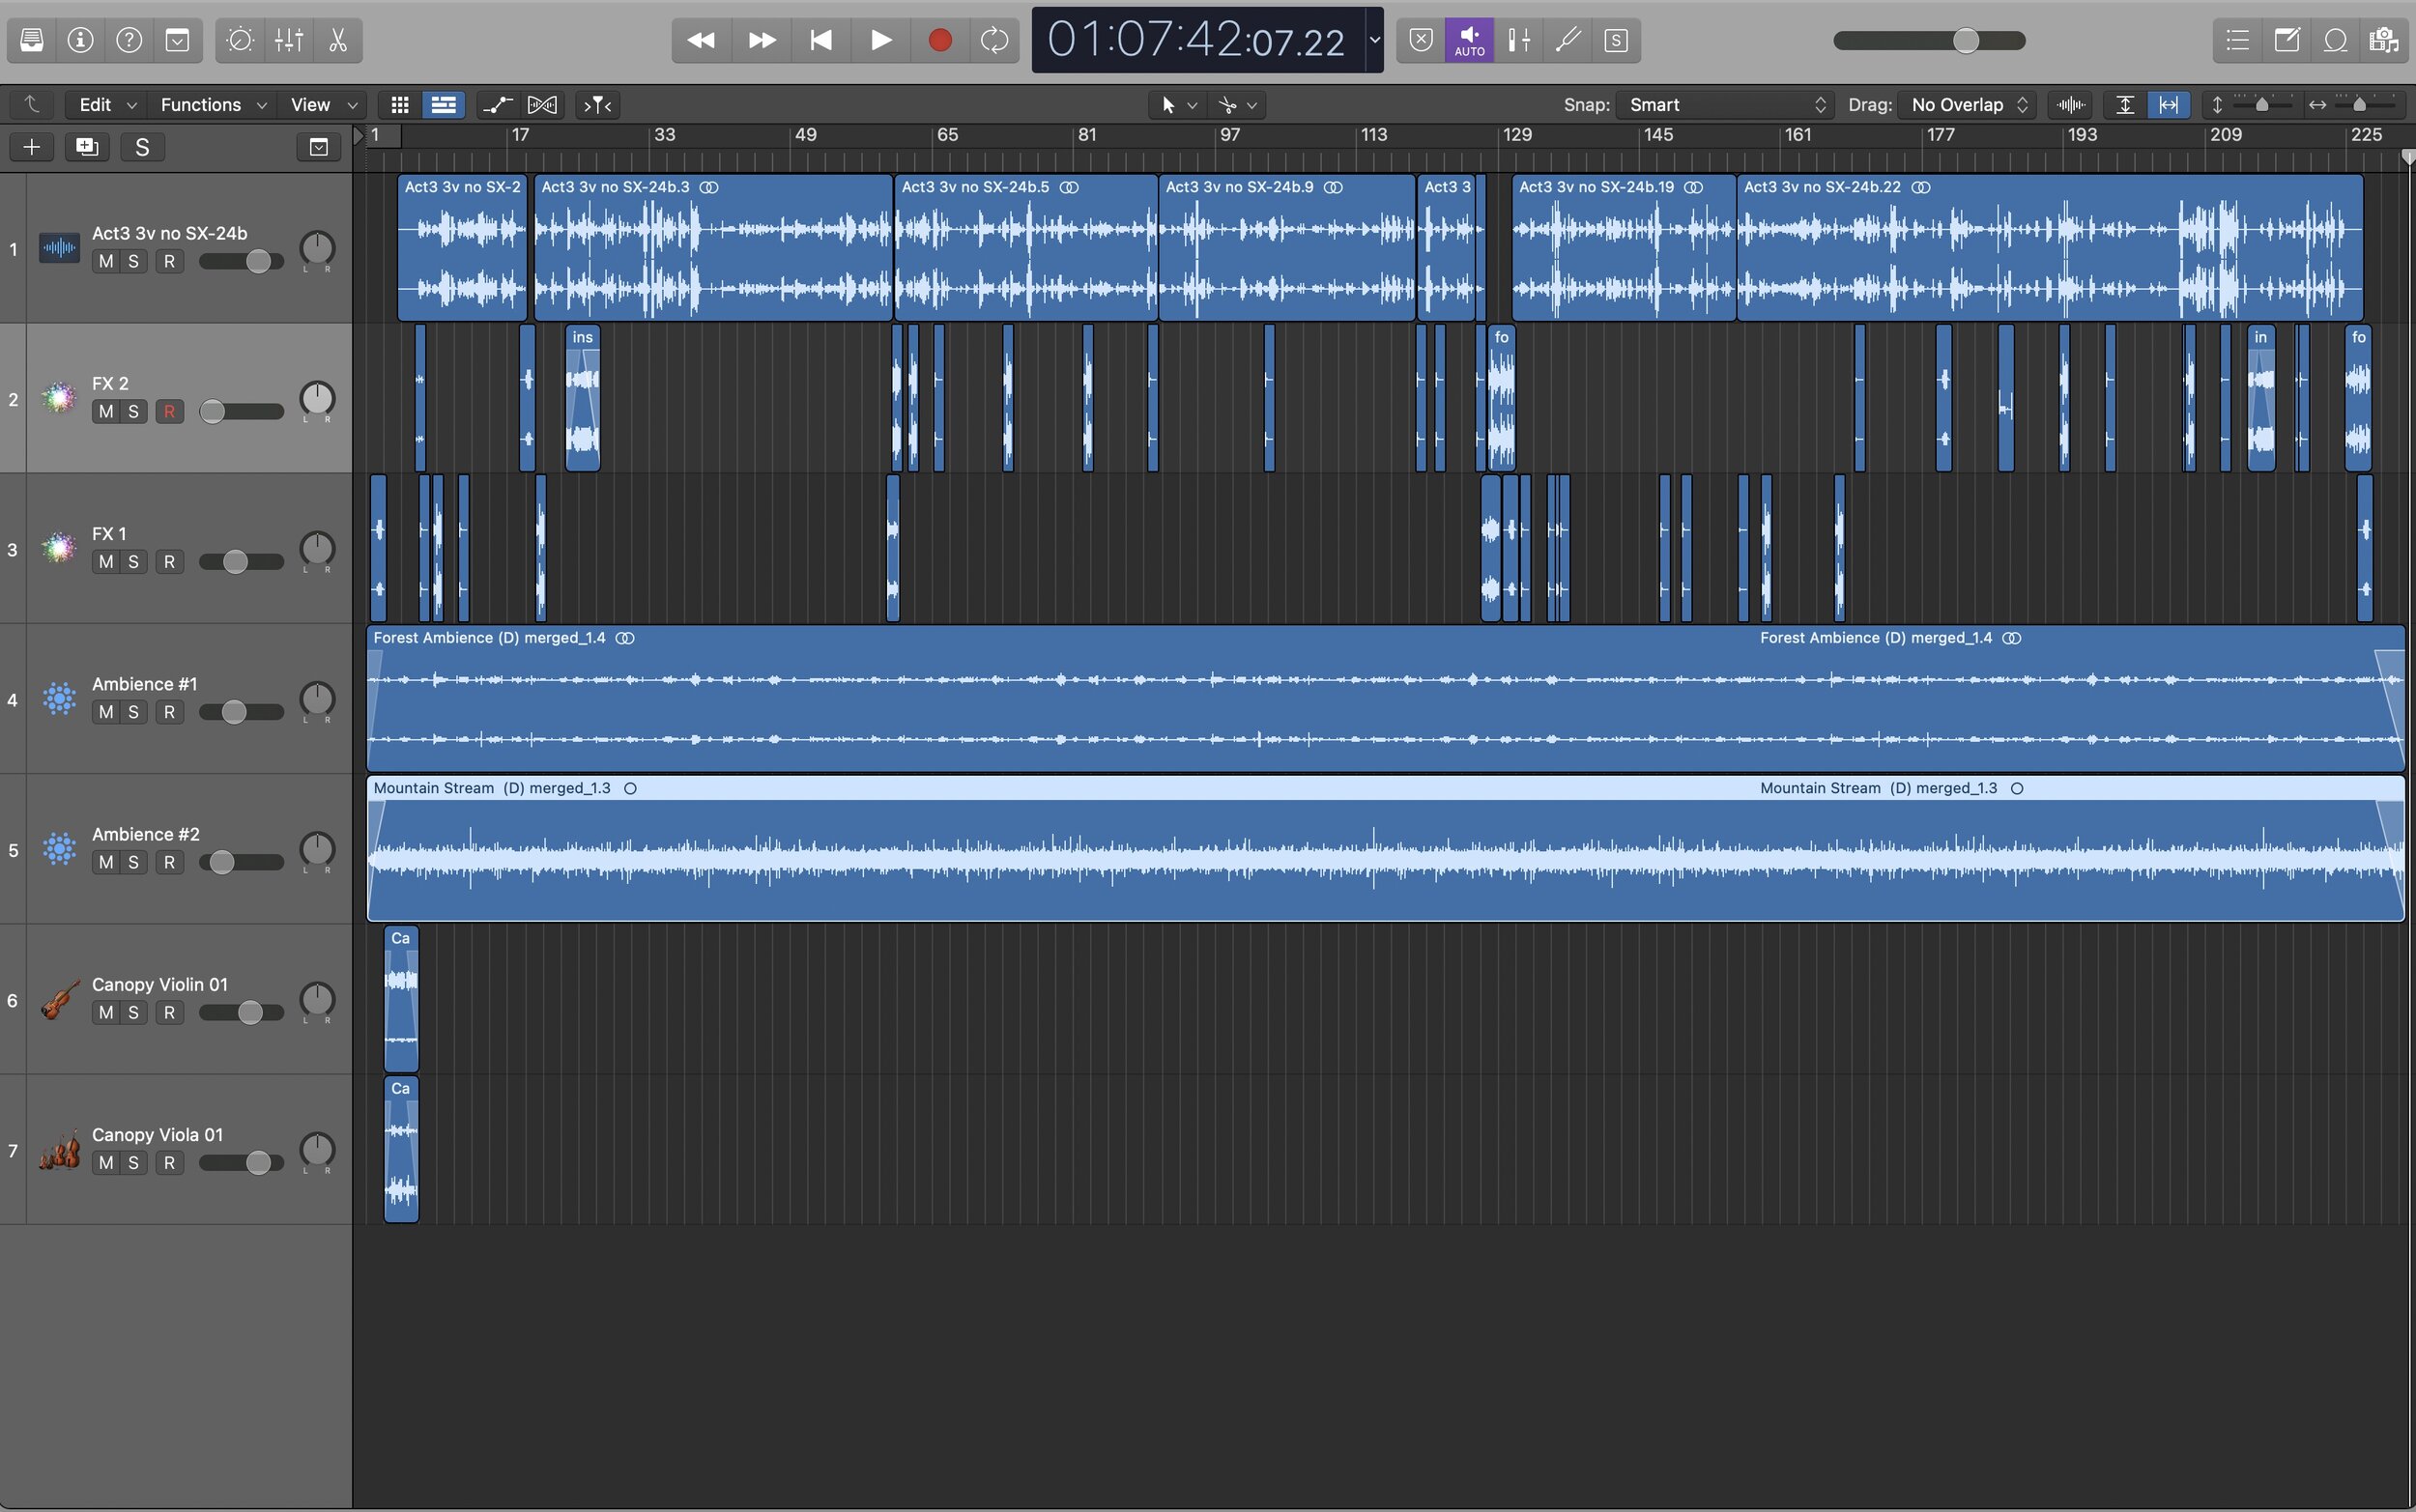Click the global Solo S button
Image resolution: width=2416 pixels, height=1512 pixels.
click(x=142, y=147)
